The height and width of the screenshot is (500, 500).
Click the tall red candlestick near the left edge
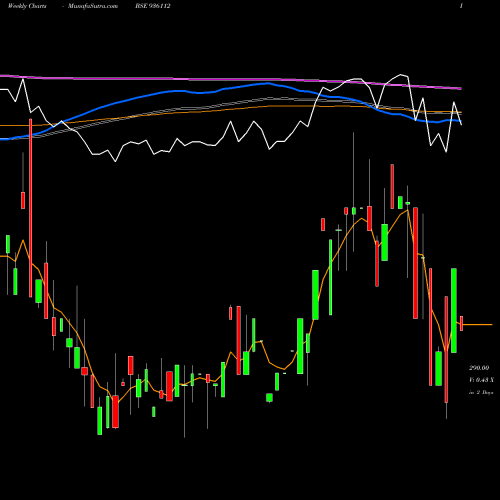click(31, 208)
